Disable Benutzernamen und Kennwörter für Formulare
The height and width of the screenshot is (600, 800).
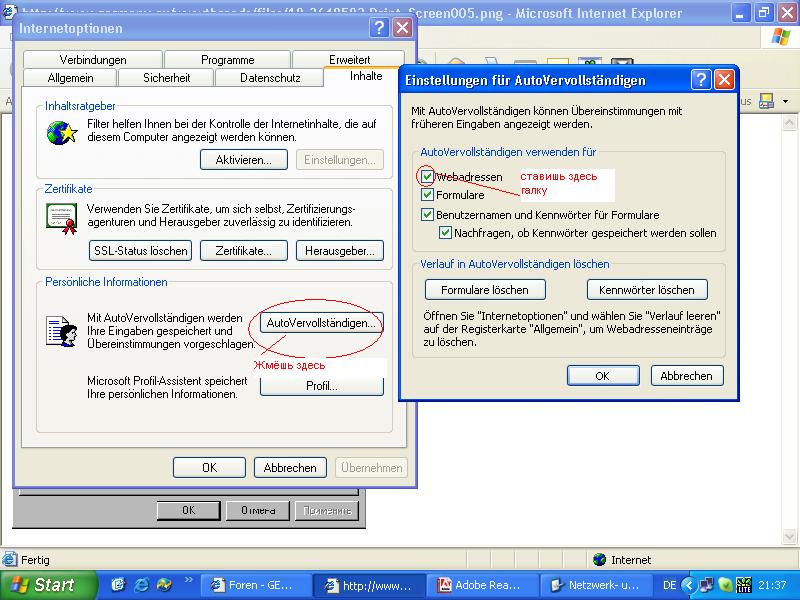pos(428,214)
